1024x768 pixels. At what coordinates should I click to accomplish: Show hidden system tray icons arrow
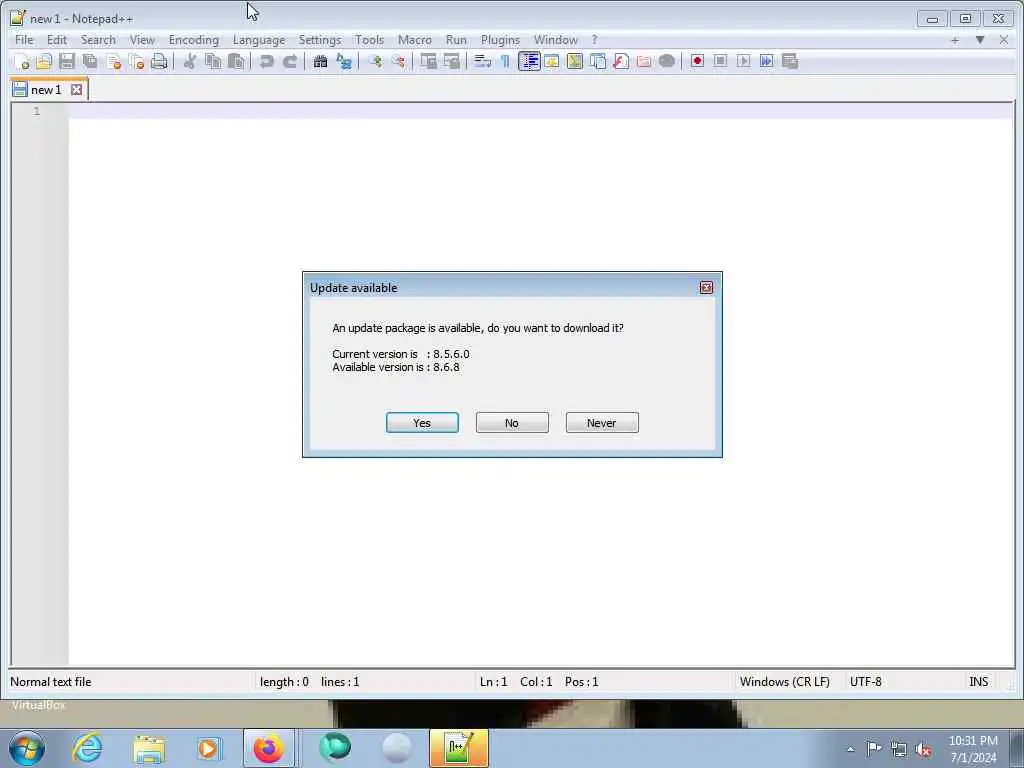tap(850, 749)
